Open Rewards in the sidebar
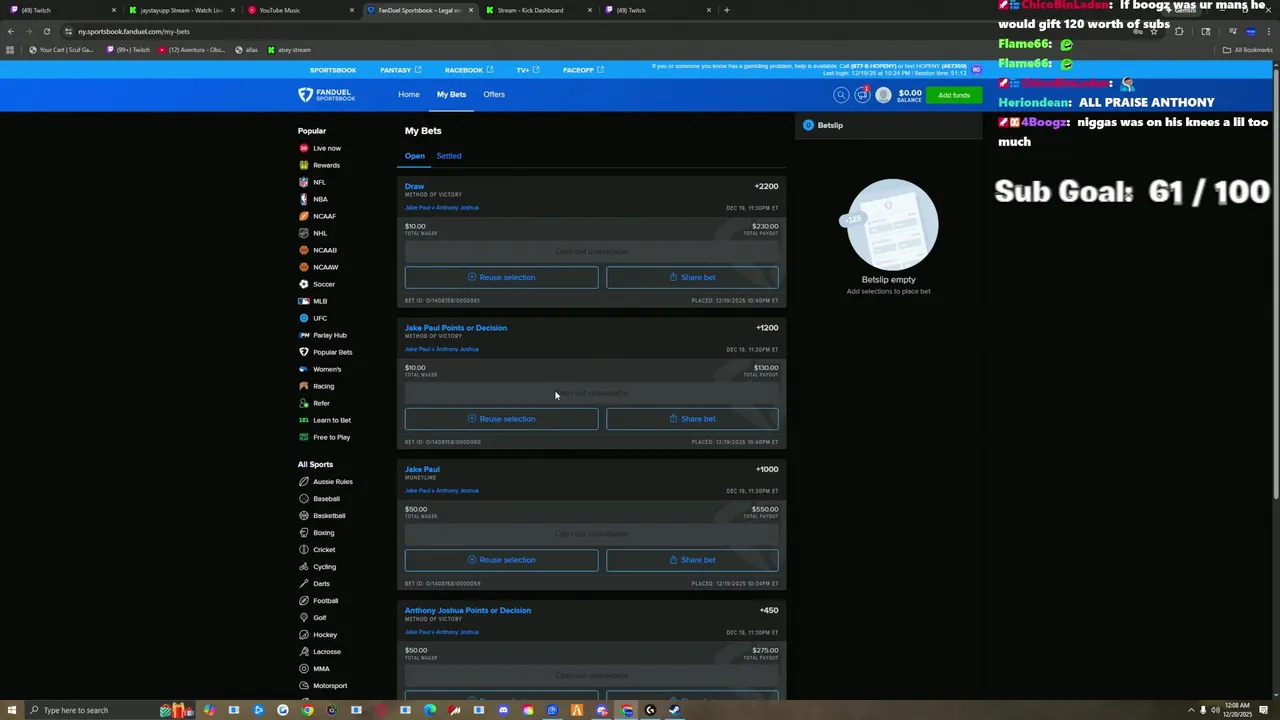Image resolution: width=1280 pixels, height=720 pixels. tap(326, 165)
